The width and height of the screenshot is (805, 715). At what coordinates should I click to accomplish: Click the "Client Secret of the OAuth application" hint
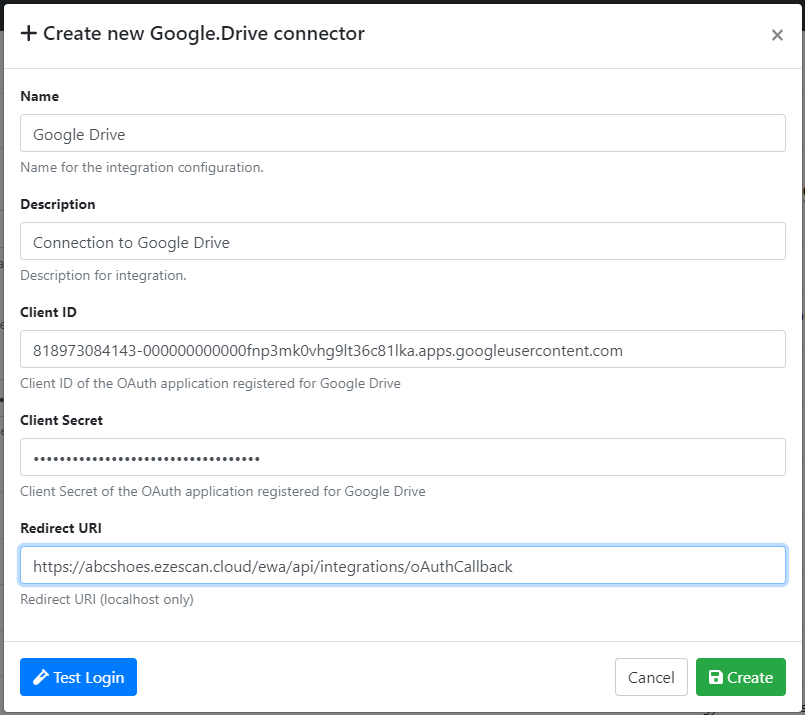pos(223,491)
